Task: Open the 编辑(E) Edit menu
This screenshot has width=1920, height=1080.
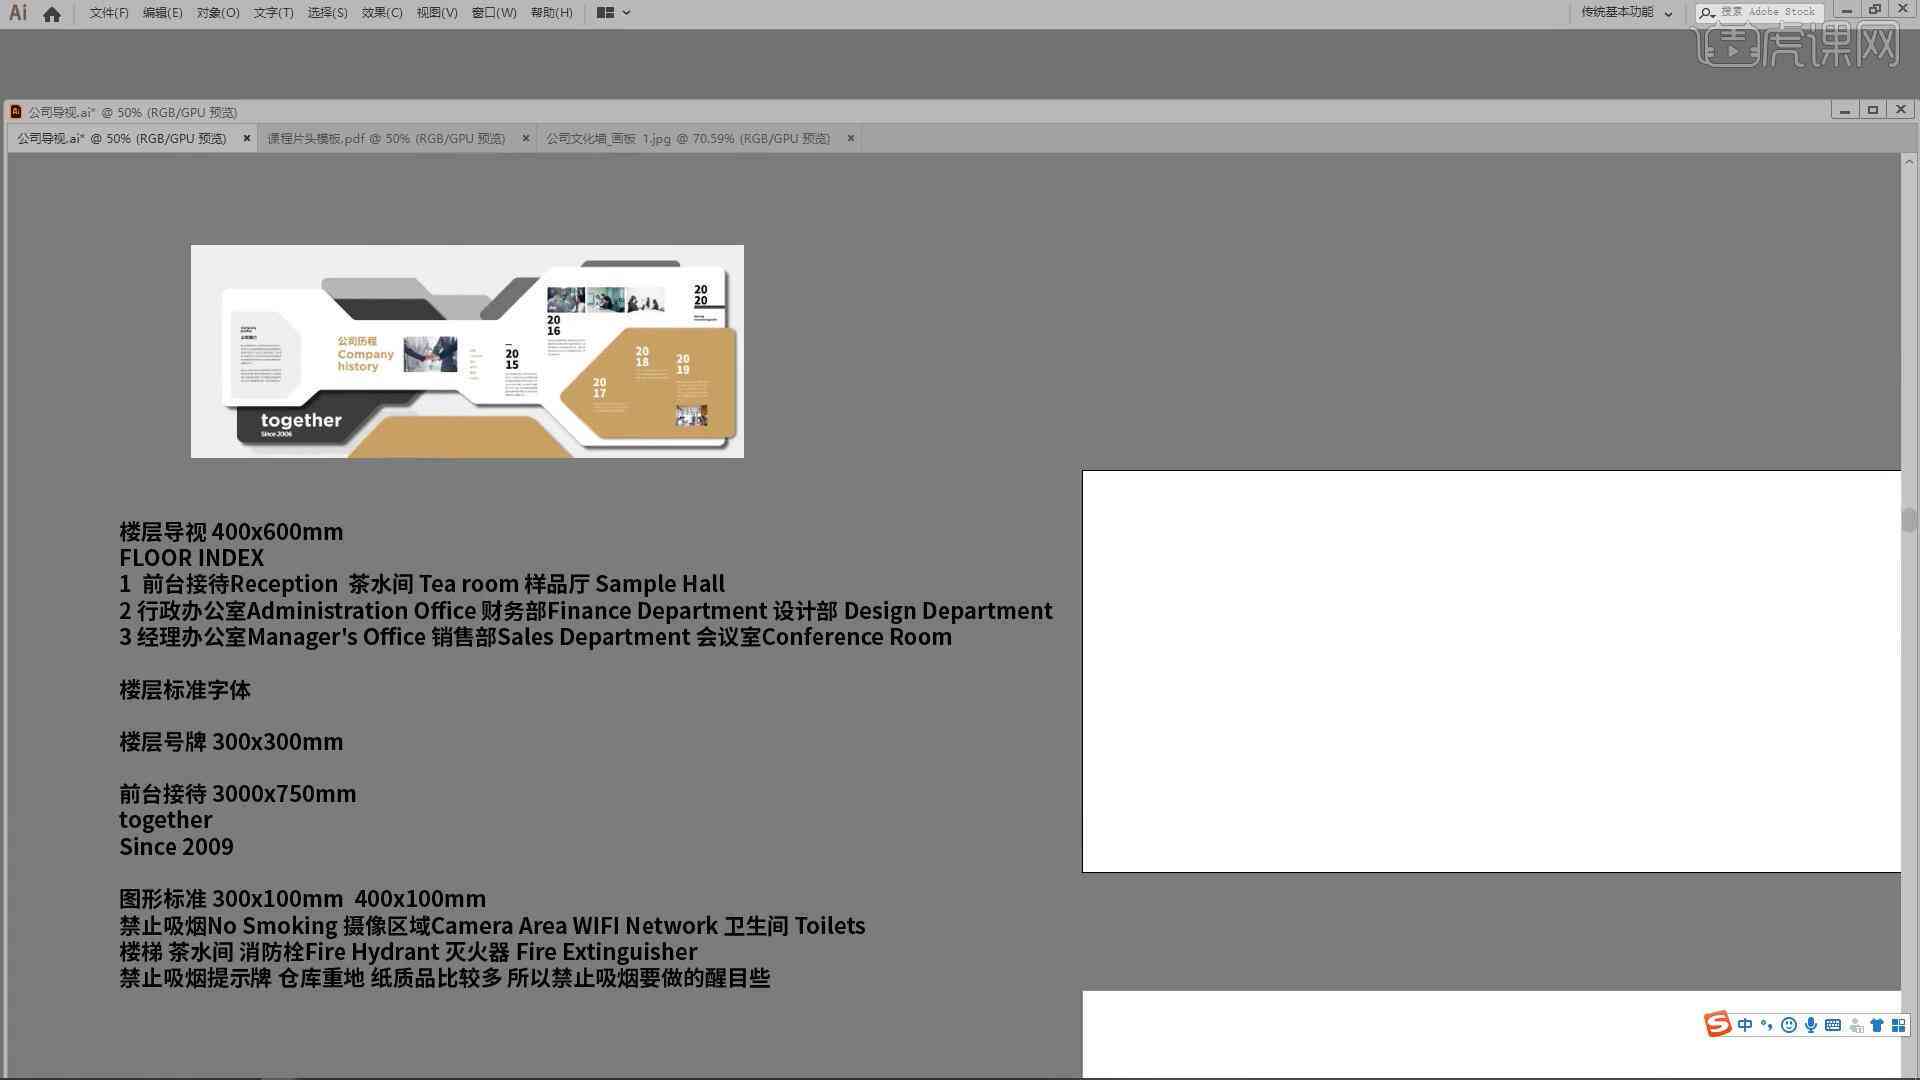Action: (157, 12)
